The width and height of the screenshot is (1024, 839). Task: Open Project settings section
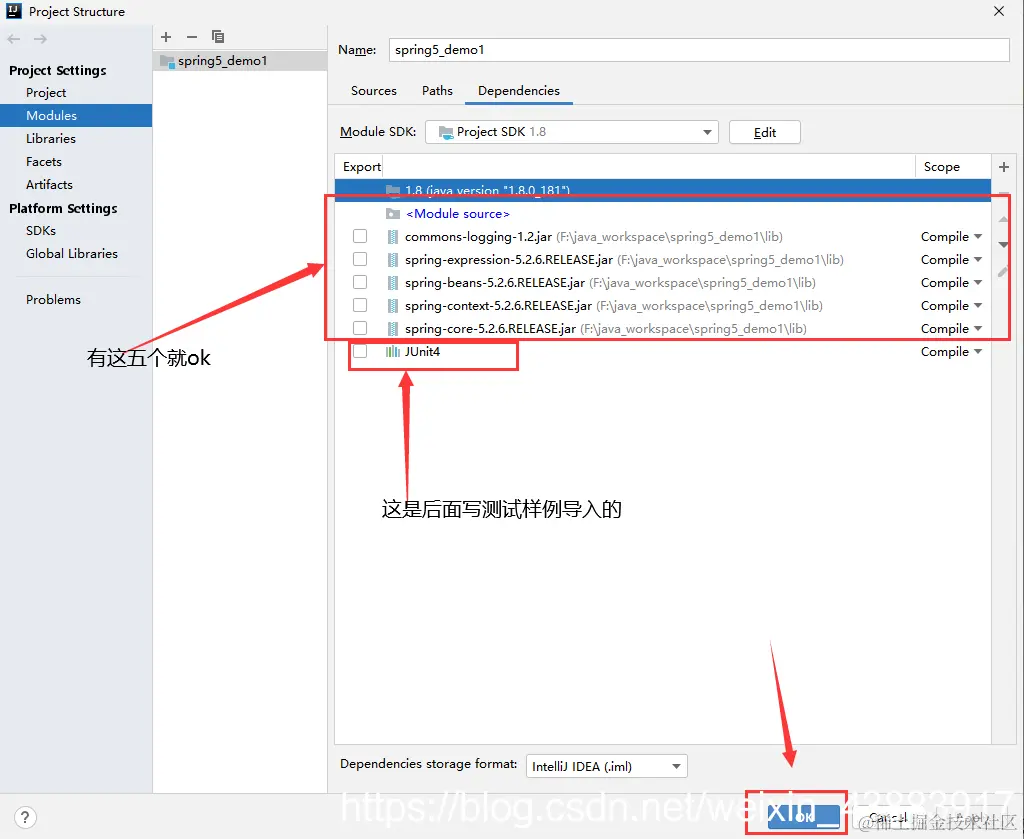pyautogui.click(x=46, y=93)
